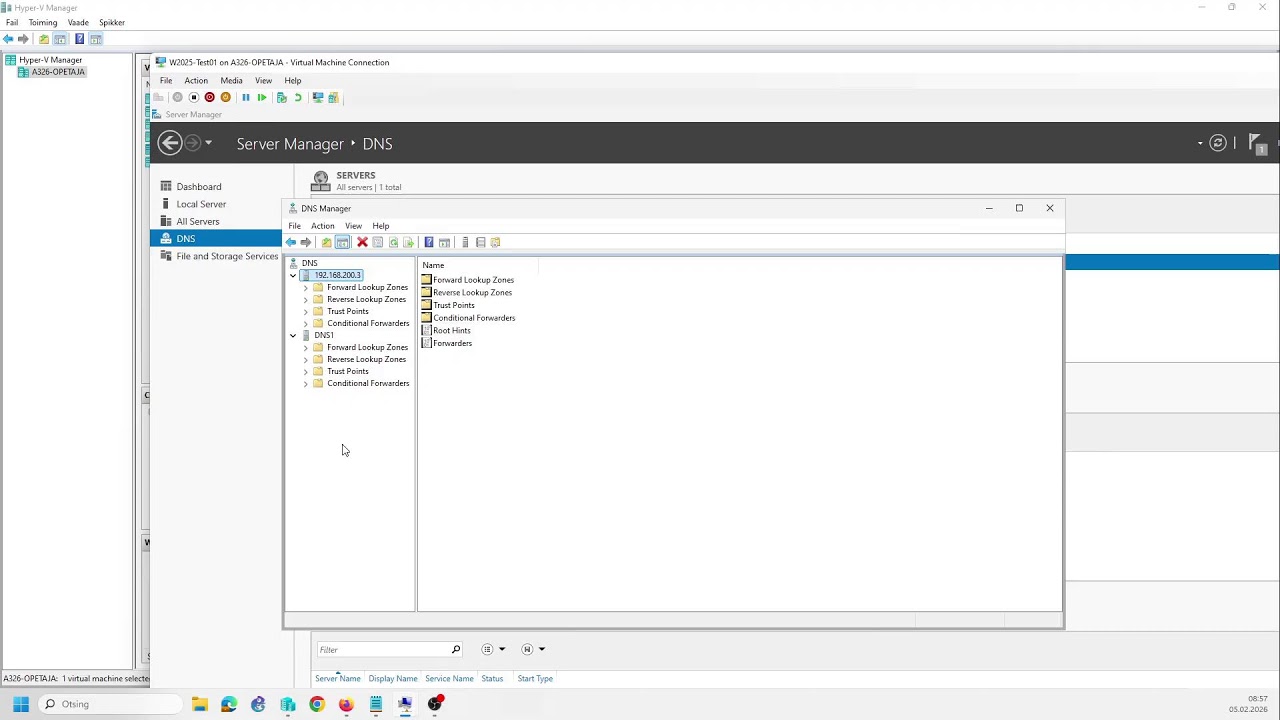Select Forwarders in DNS Manager list

(446, 343)
